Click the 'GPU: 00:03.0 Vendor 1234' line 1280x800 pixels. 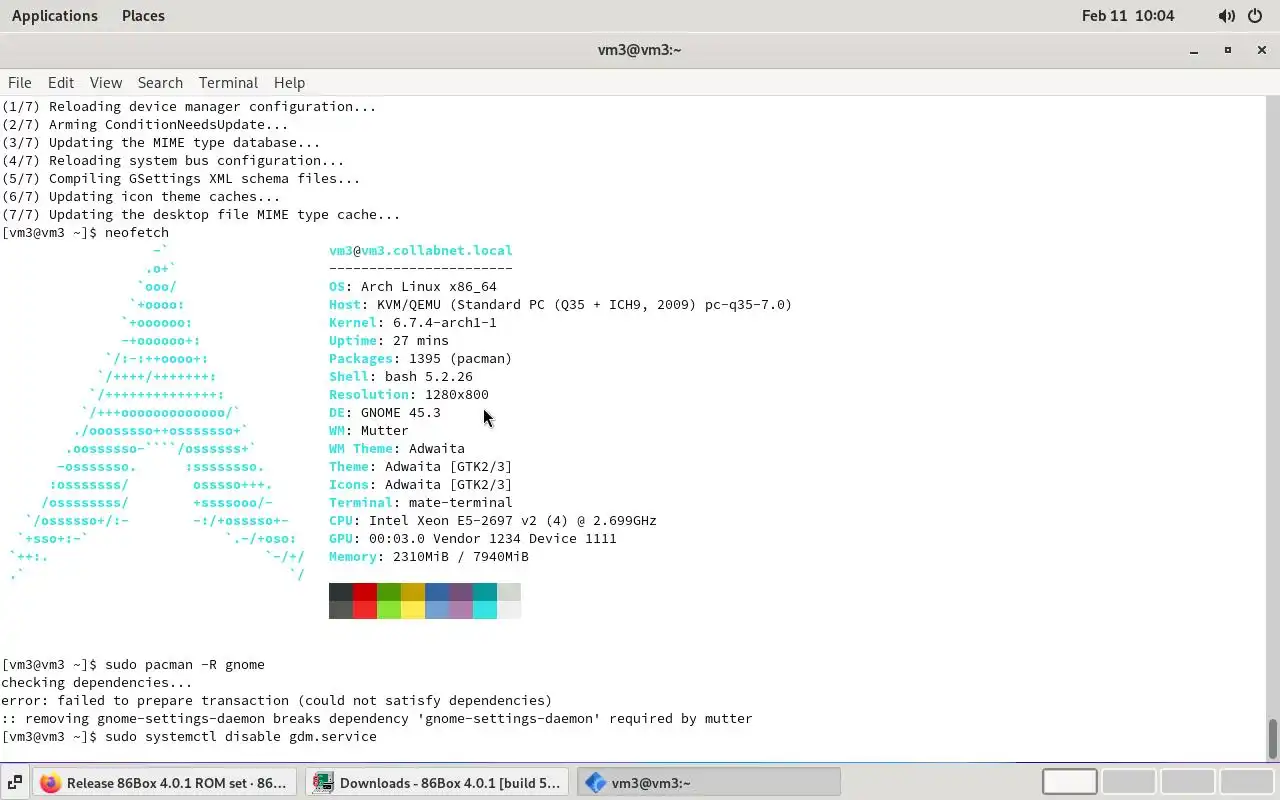[x=473, y=539]
